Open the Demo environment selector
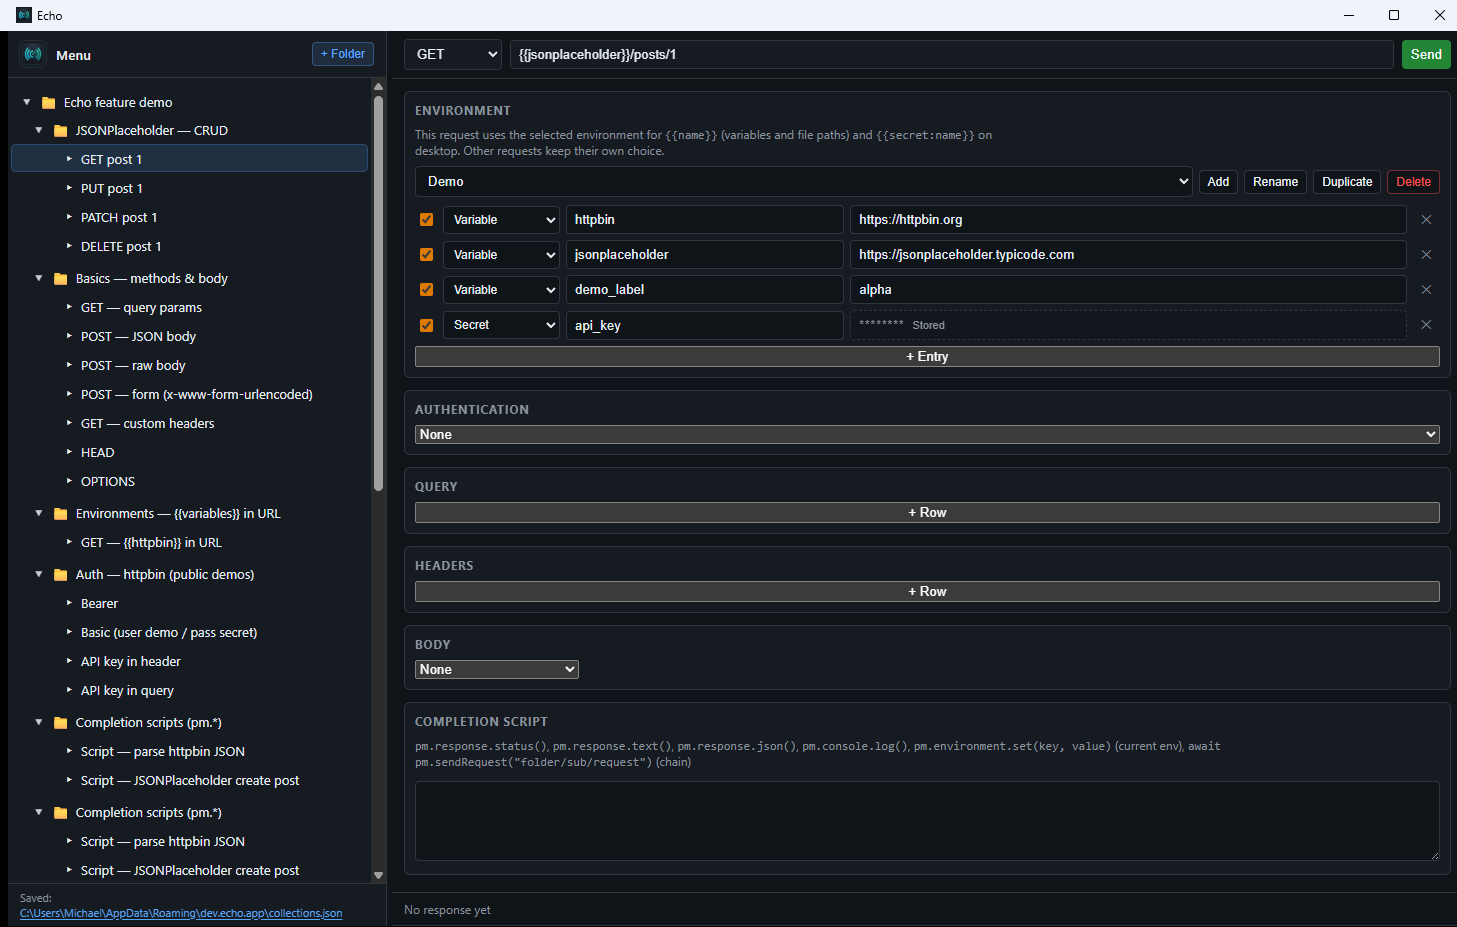Viewport: 1457px width, 927px height. tap(803, 181)
